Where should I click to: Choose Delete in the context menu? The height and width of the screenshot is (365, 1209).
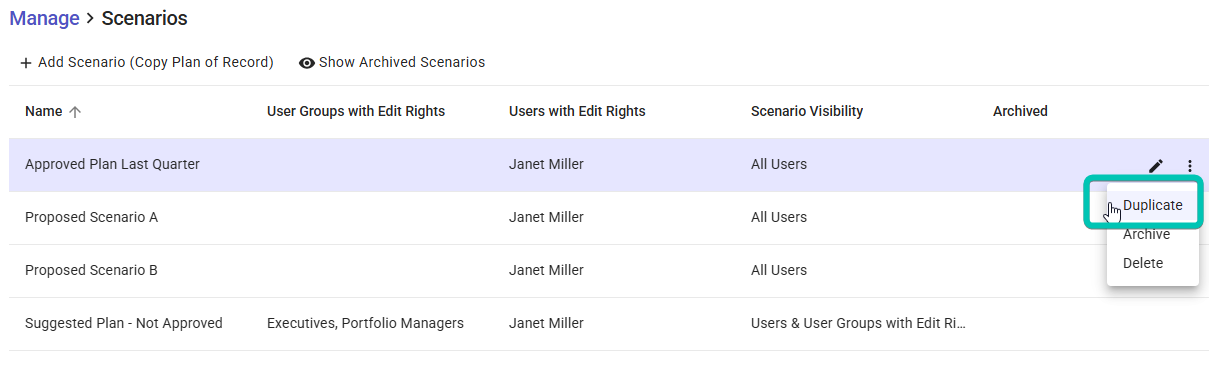click(x=1143, y=263)
